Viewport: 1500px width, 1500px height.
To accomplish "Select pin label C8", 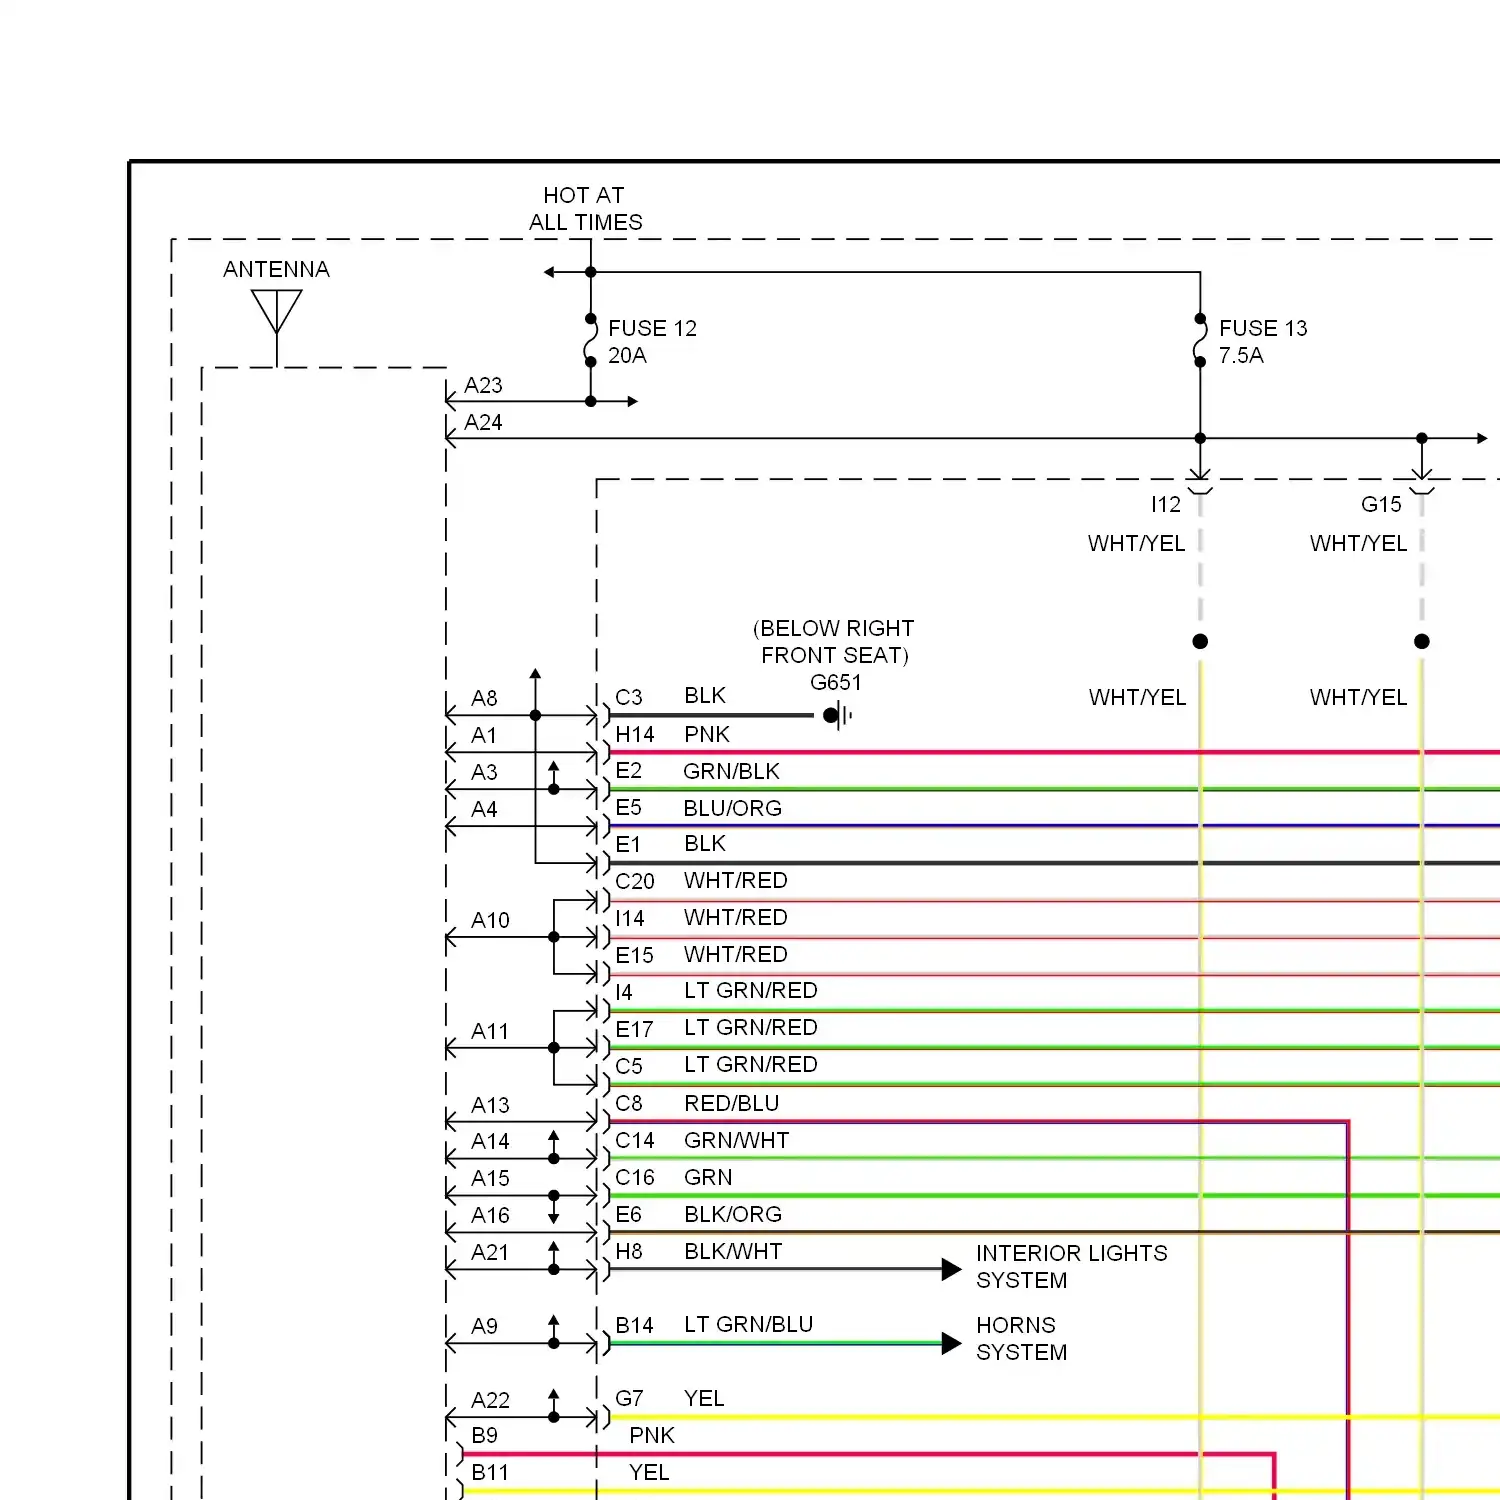I will 629,1103.
